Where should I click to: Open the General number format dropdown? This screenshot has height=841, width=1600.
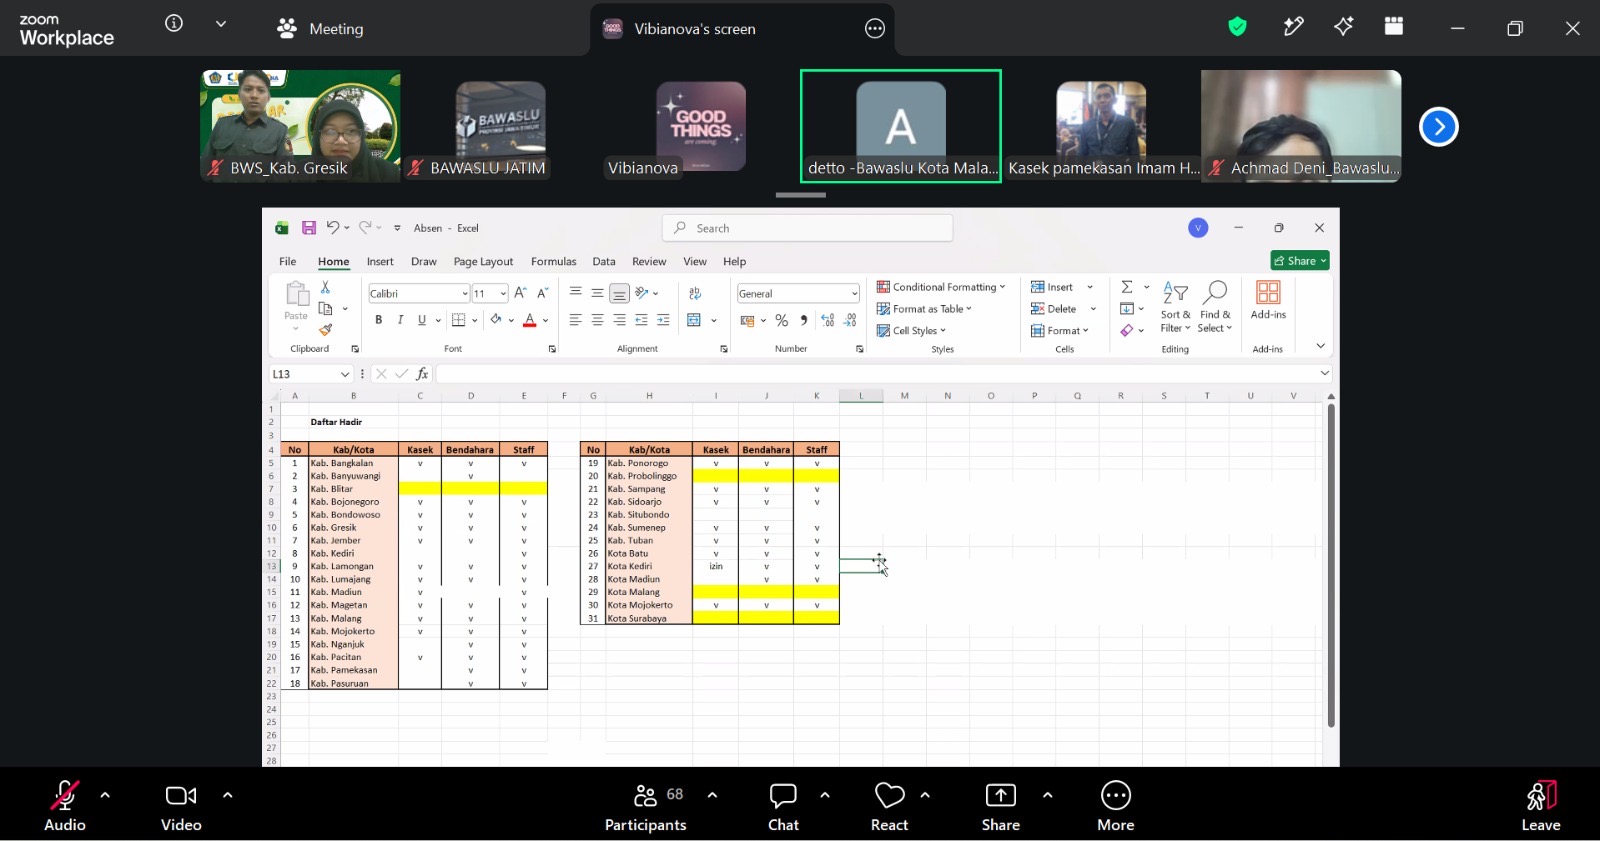coord(854,294)
